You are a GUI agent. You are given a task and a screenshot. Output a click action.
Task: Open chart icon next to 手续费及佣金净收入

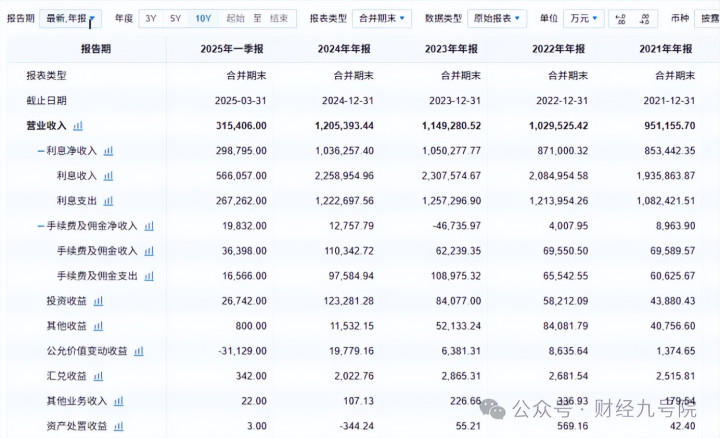[149, 226]
